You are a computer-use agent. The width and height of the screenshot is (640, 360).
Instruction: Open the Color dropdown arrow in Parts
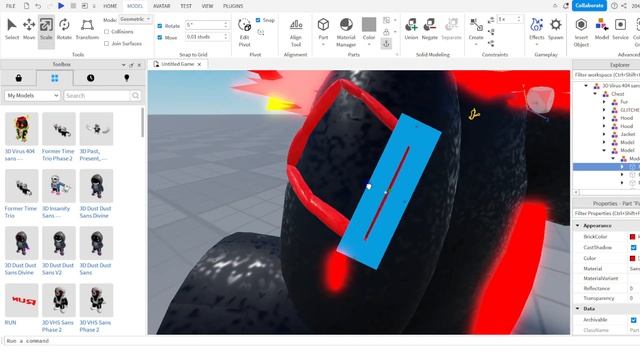tap(369, 44)
